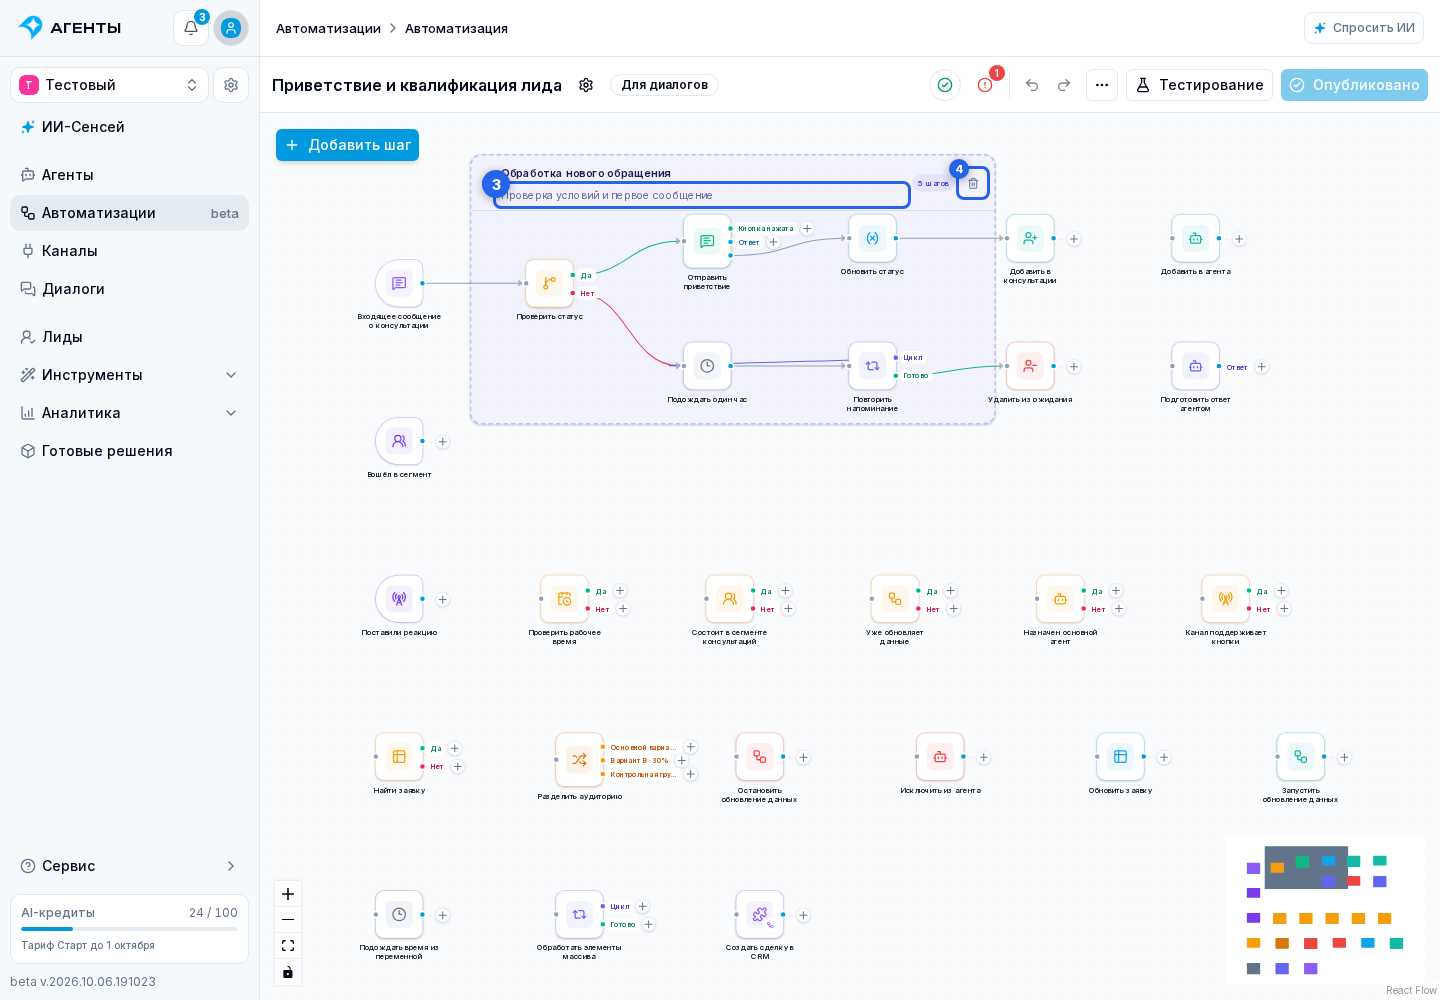Image resolution: width=1440 pixels, height=1000 pixels.
Task: Select the Входящее сообщение о консультации node
Action: pyautogui.click(x=399, y=284)
